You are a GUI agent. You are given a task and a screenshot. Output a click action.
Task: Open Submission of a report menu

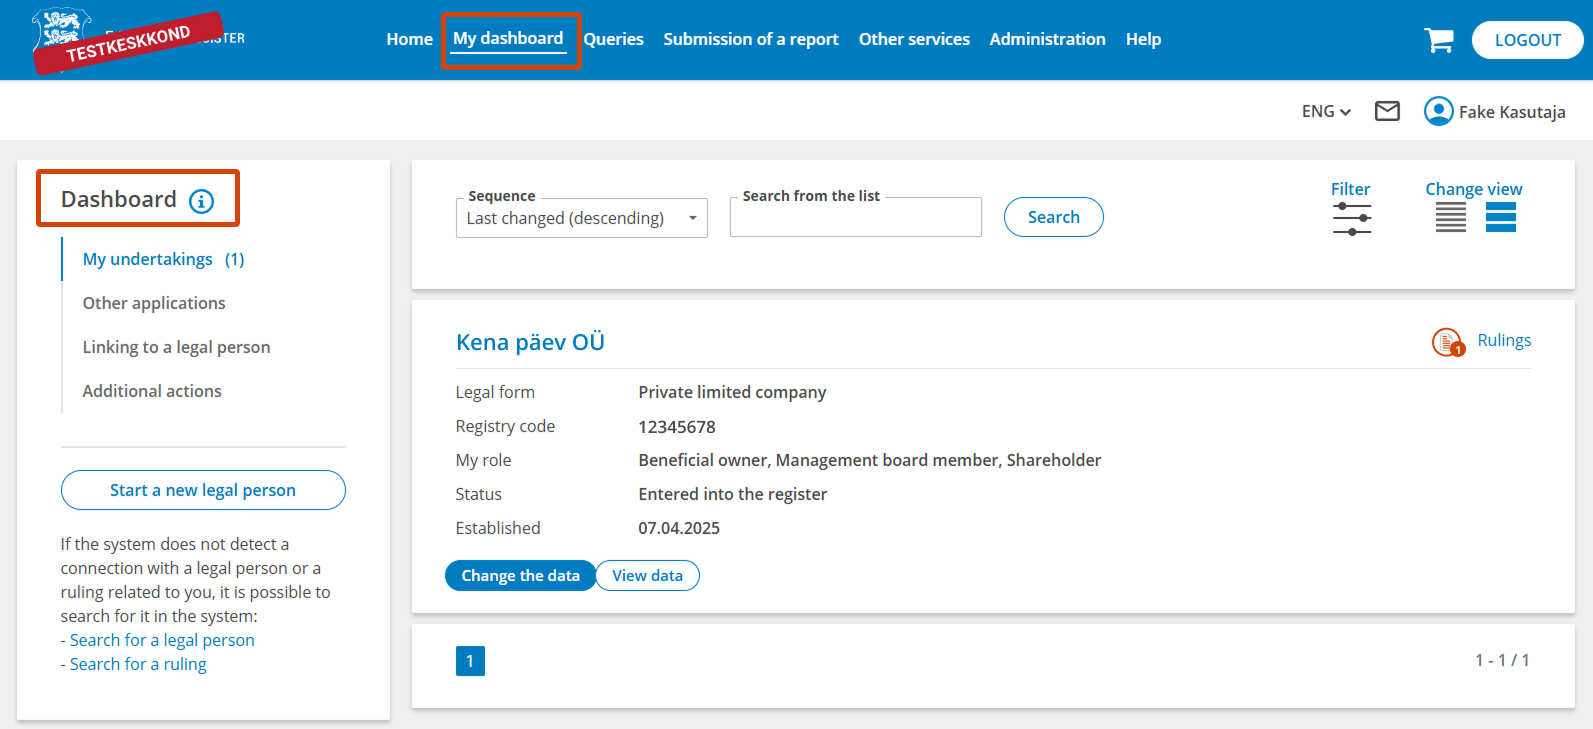click(x=750, y=40)
